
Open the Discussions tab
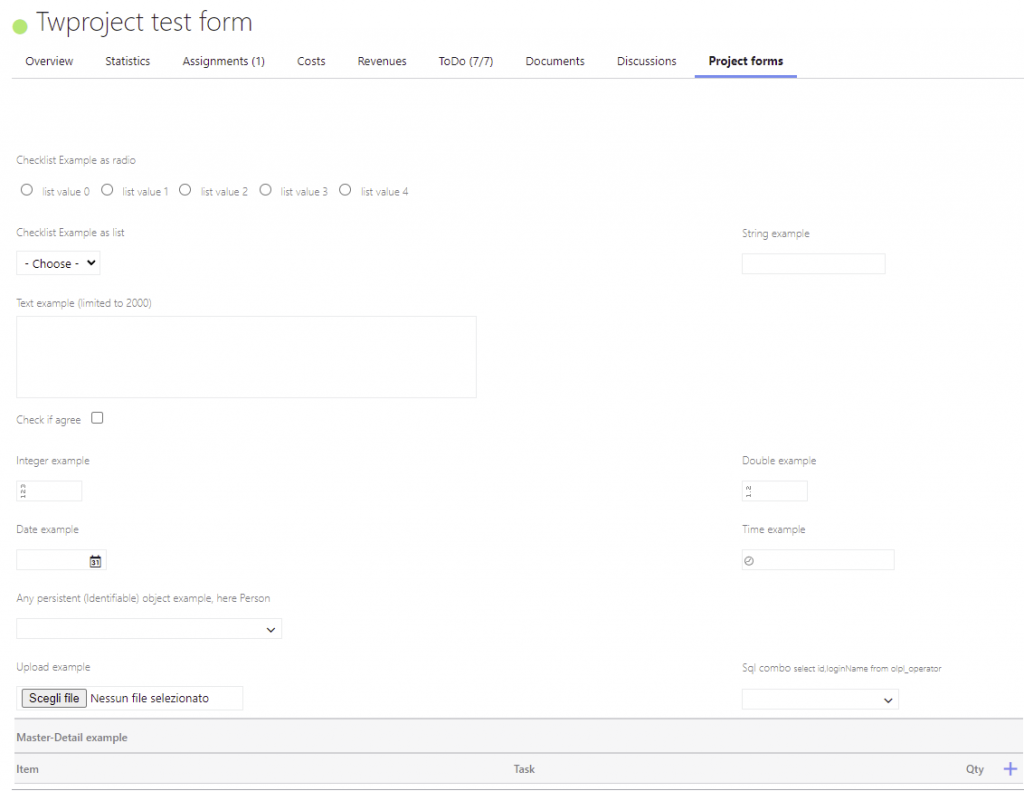646,61
